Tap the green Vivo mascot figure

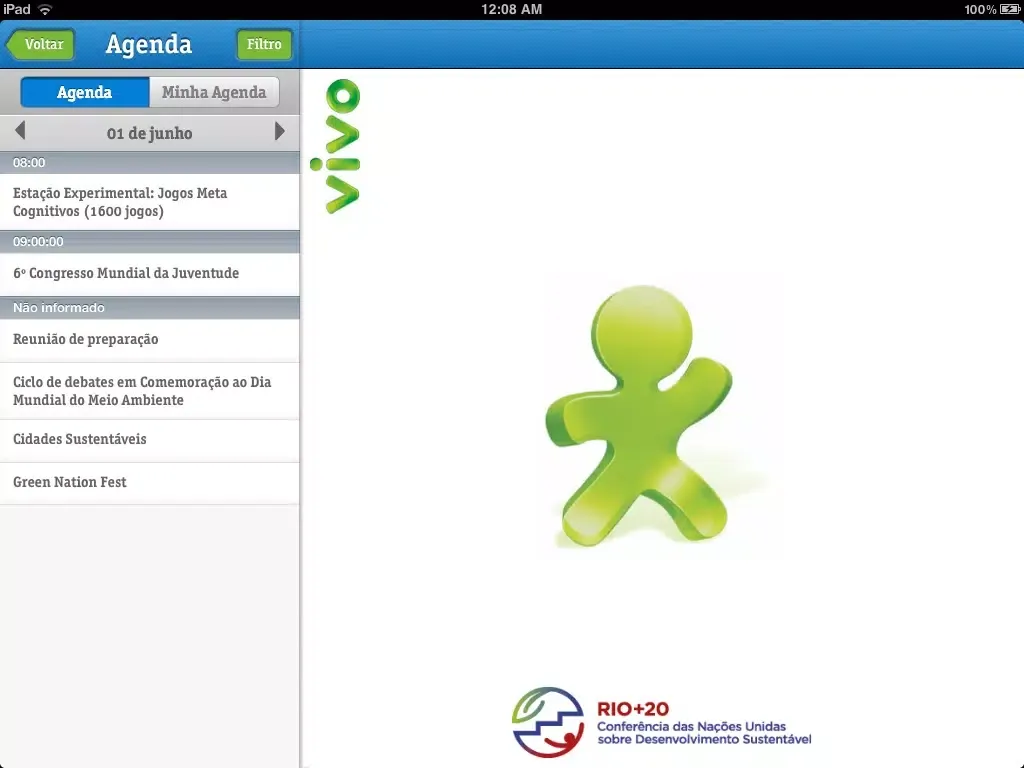[639, 416]
